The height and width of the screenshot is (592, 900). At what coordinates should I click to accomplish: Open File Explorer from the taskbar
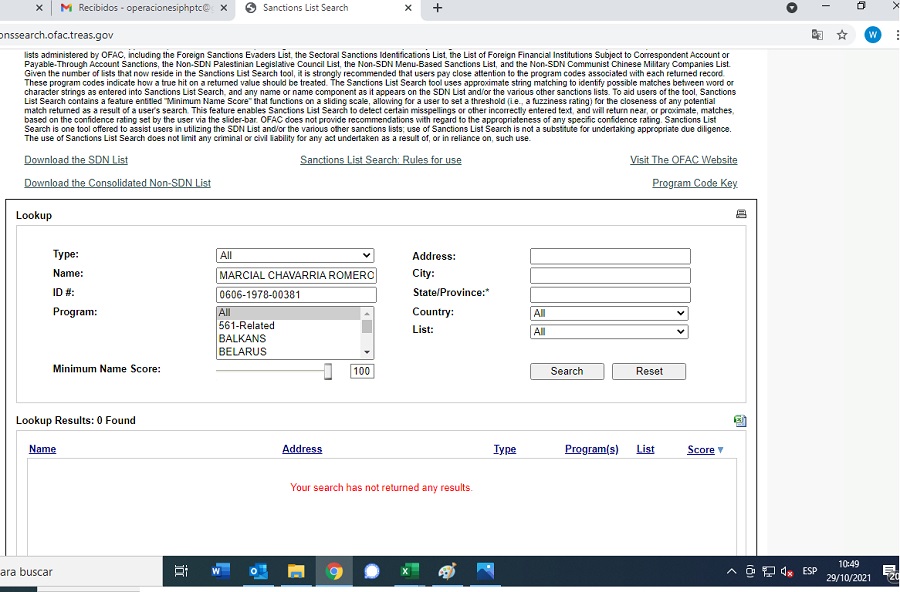pos(296,572)
